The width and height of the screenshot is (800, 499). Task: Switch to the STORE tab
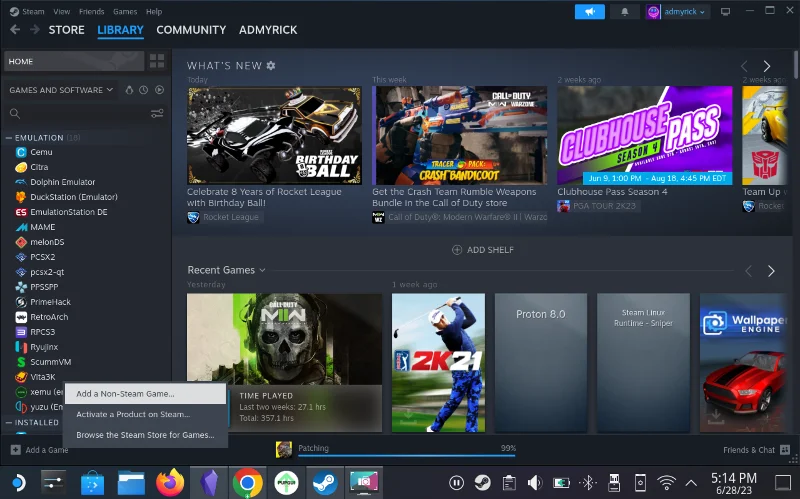coord(66,30)
